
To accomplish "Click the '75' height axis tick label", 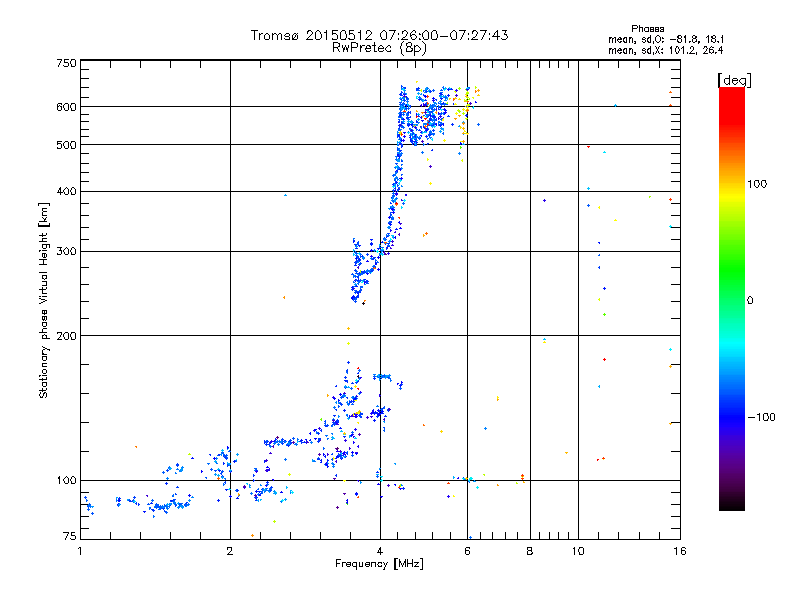I will point(70,536).
